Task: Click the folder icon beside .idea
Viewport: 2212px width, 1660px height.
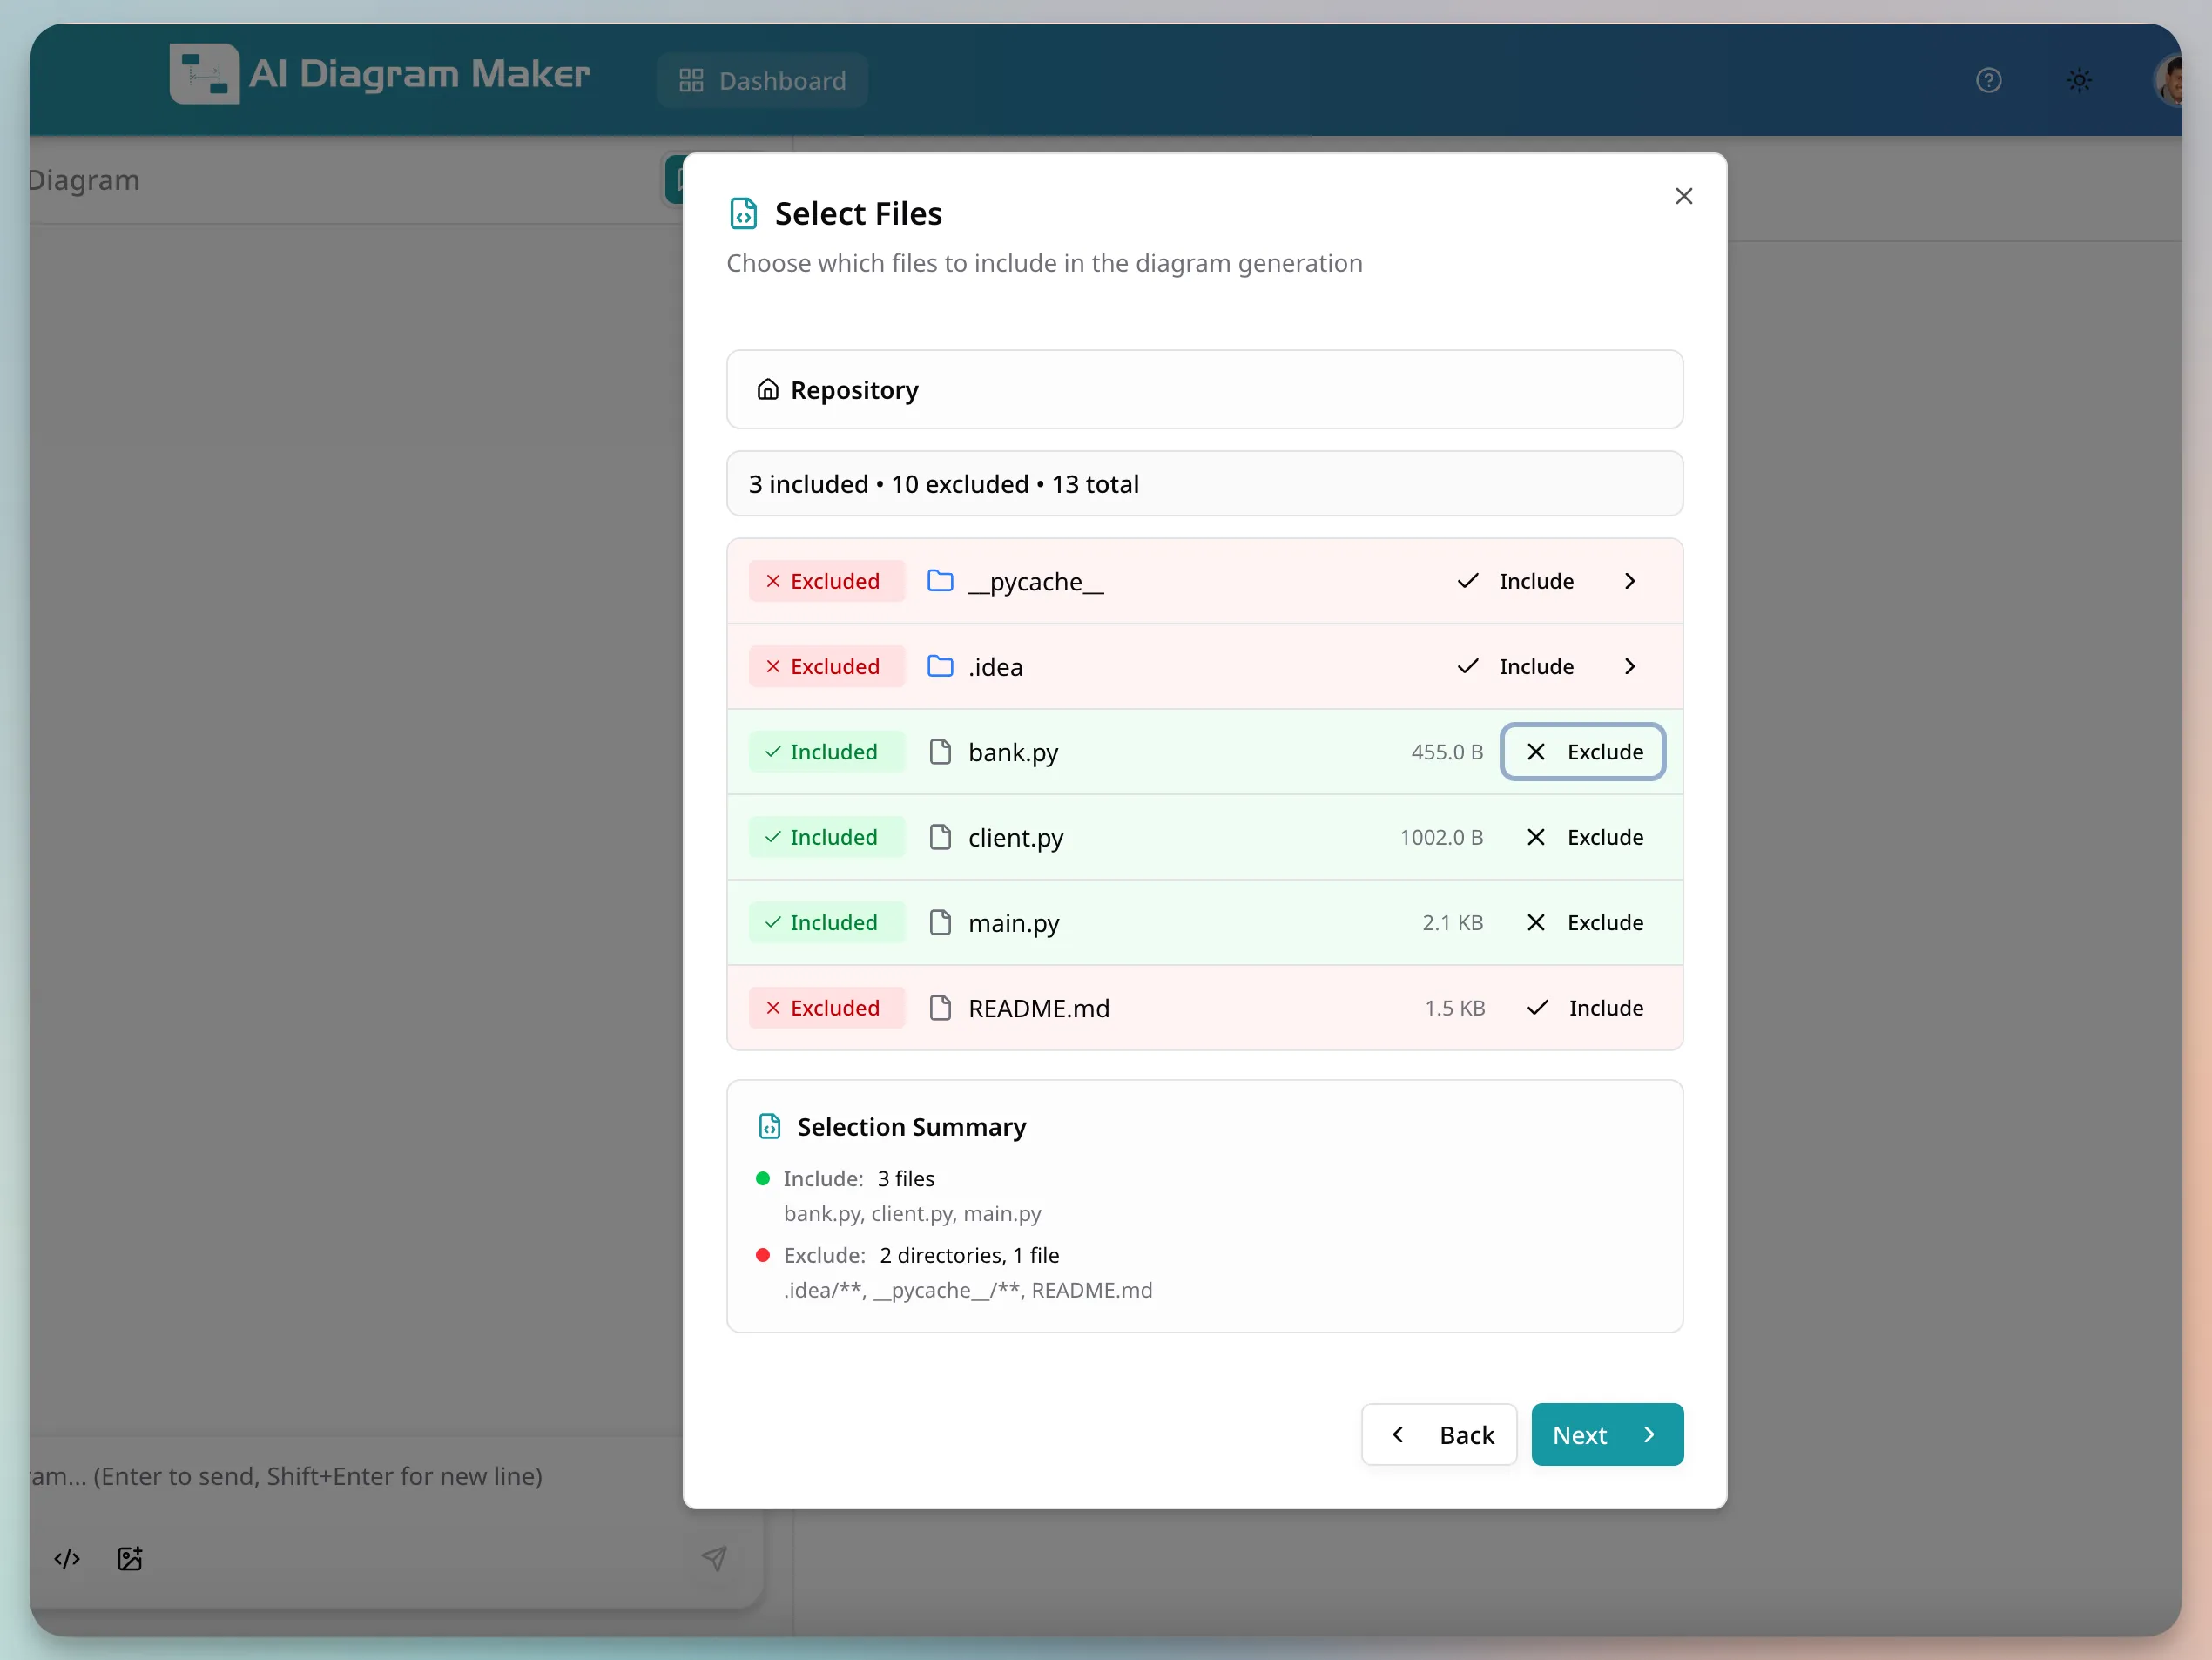Action: [x=940, y=666]
